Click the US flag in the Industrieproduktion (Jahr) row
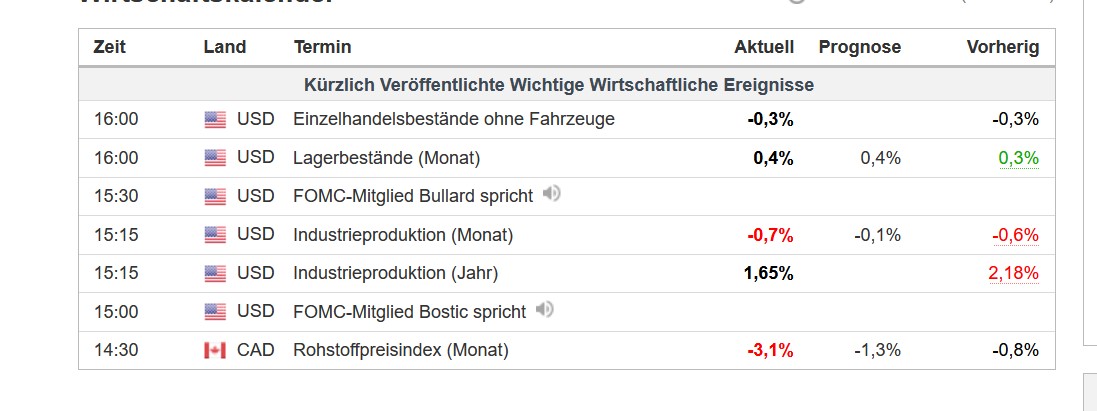 (x=215, y=274)
